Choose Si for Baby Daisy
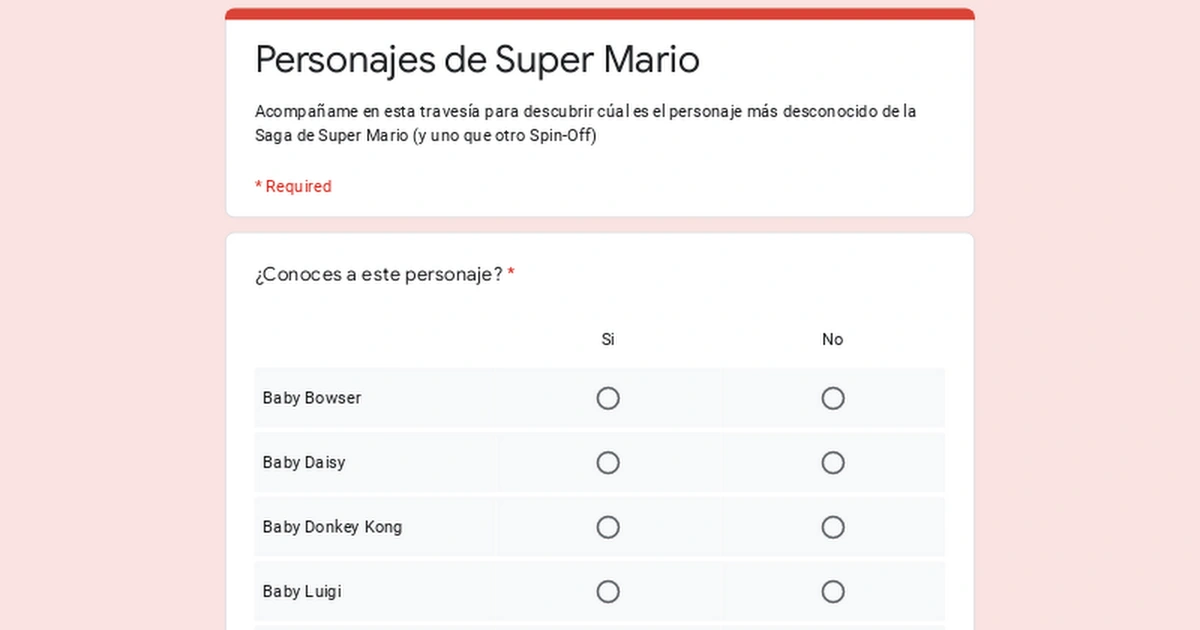The height and width of the screenshot is (630, 1200). tap(608, 463)
